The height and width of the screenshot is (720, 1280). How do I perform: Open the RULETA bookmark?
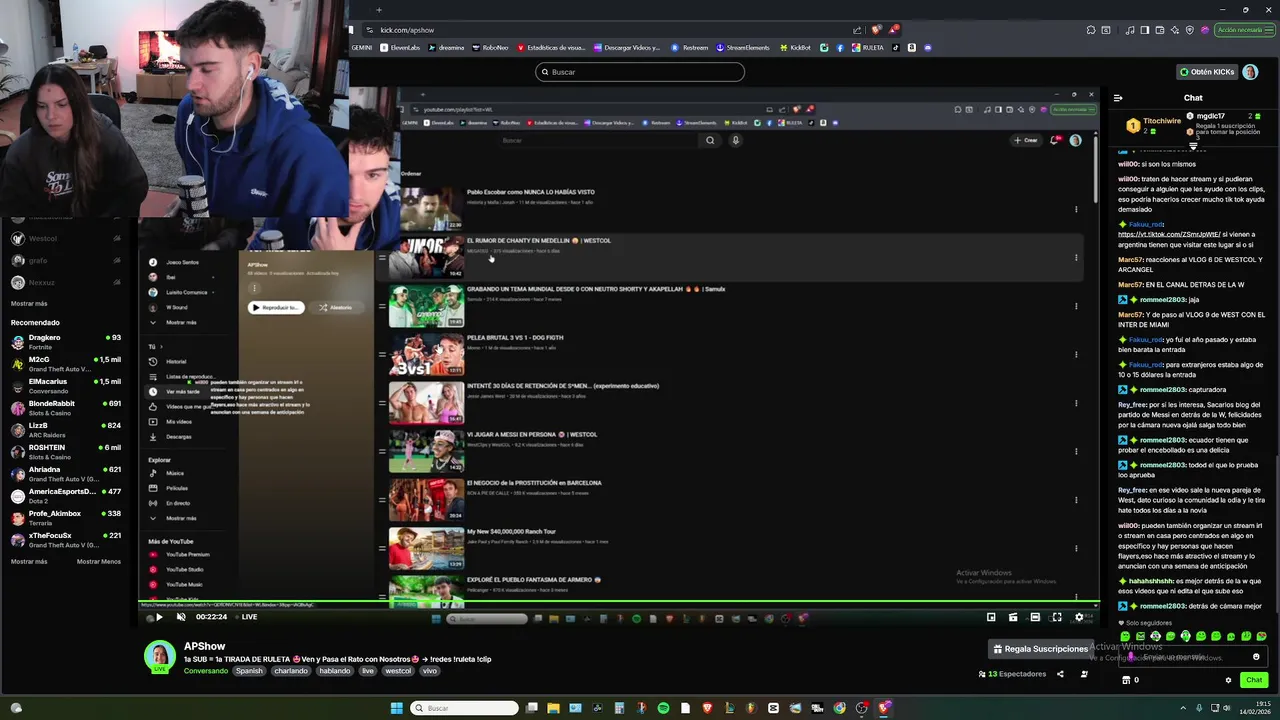tap(868, 47)
